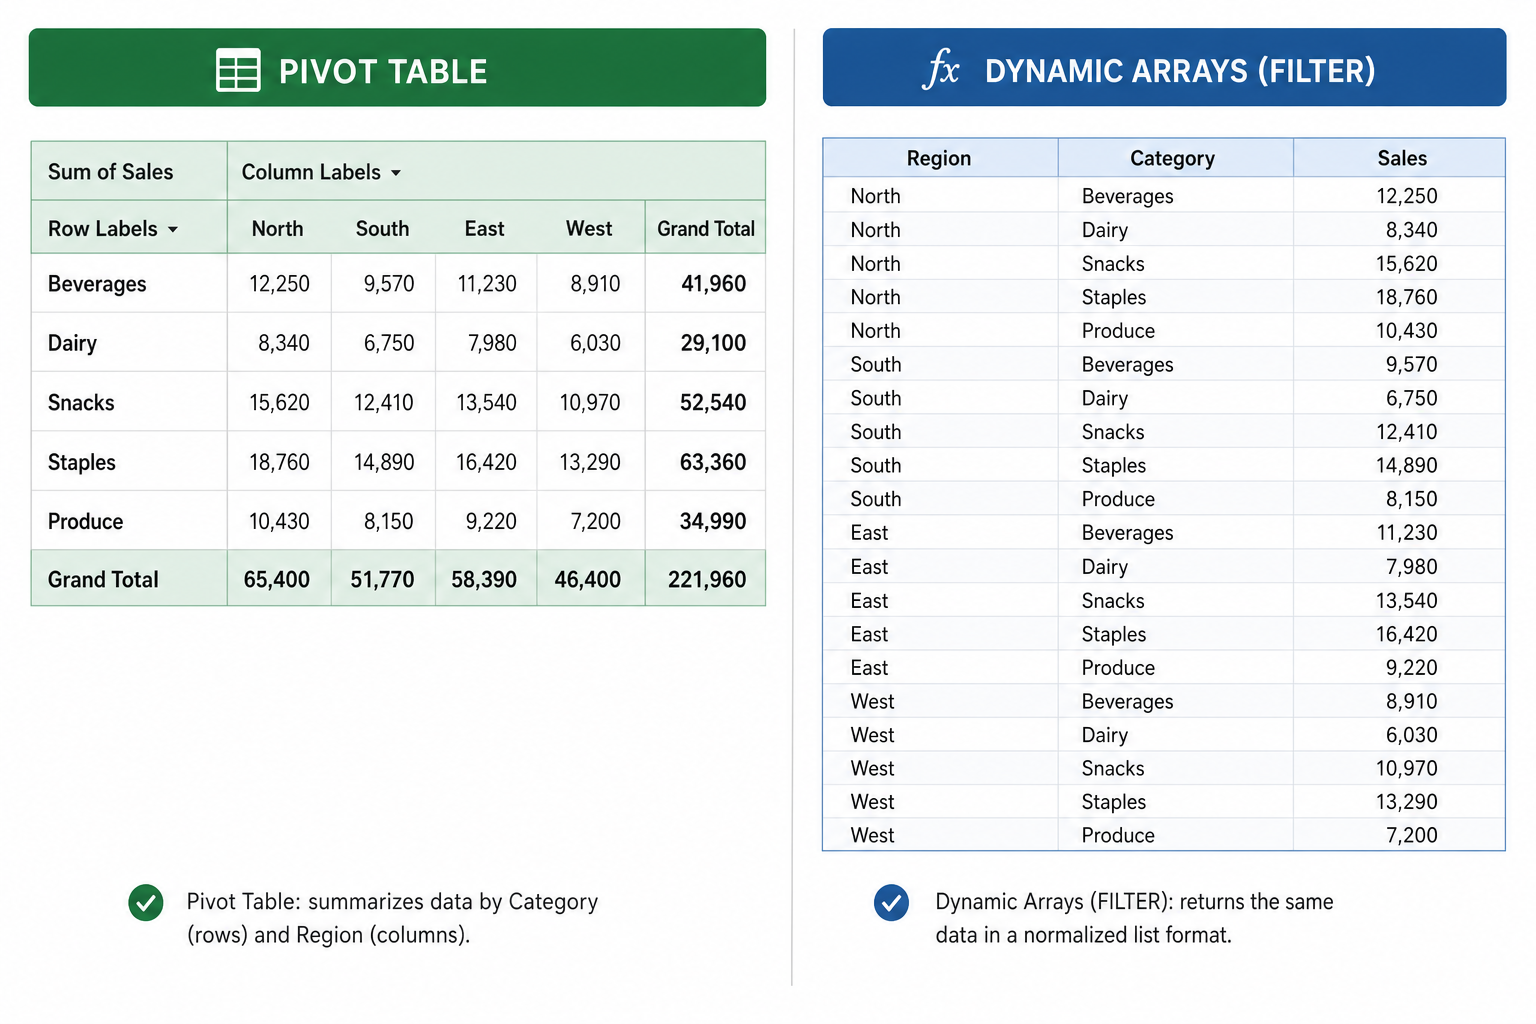Select 7,200 in the FILTER list Sales column
1536x1024 pixels.
point(1412,835)
